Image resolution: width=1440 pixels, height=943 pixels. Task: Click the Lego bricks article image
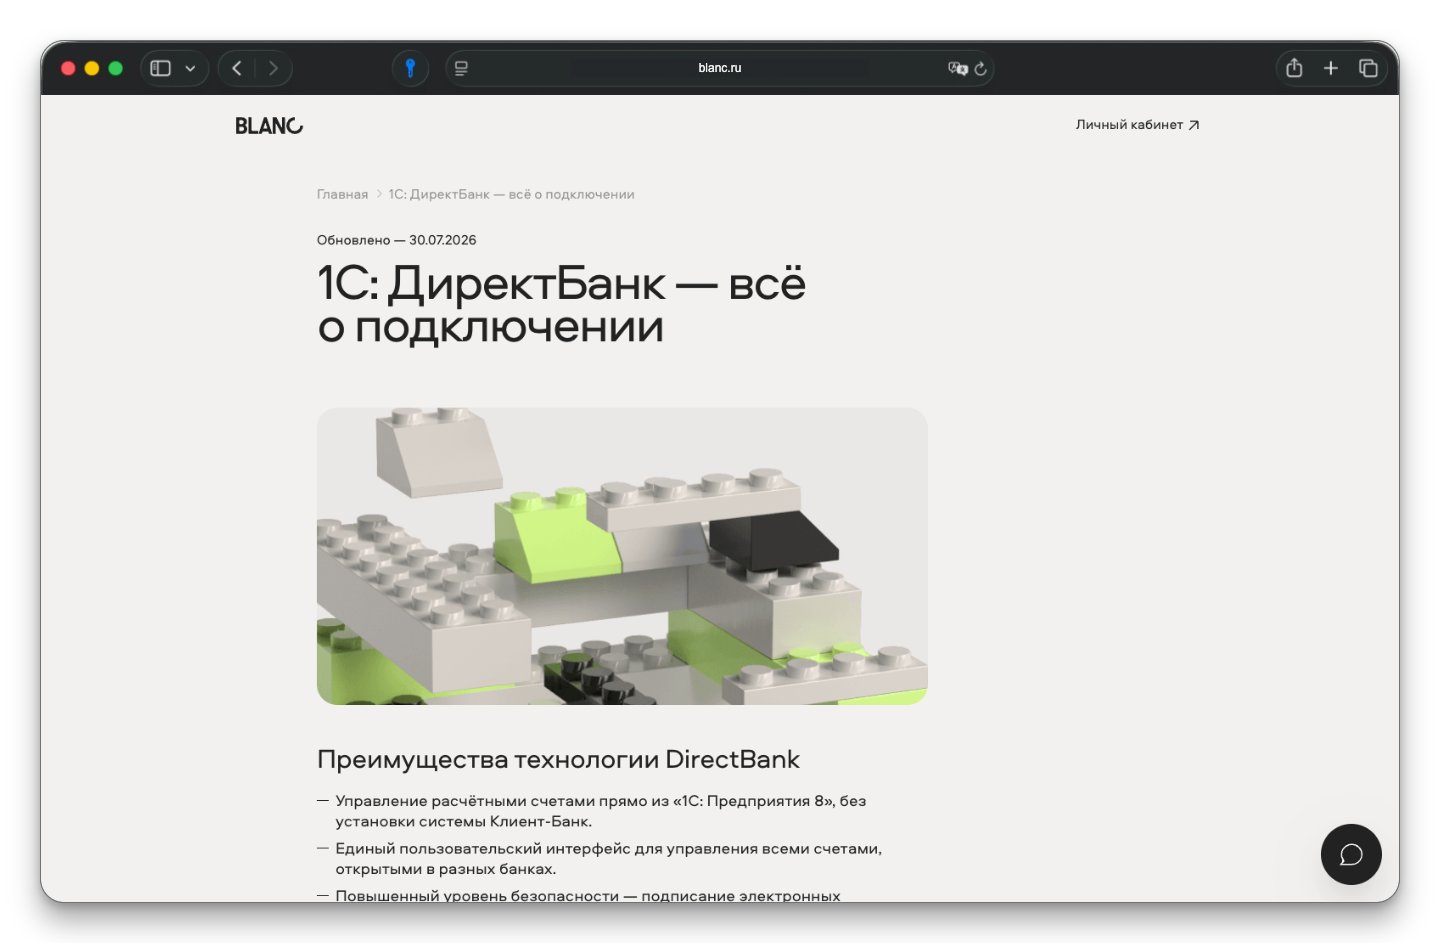click(622, 556)
